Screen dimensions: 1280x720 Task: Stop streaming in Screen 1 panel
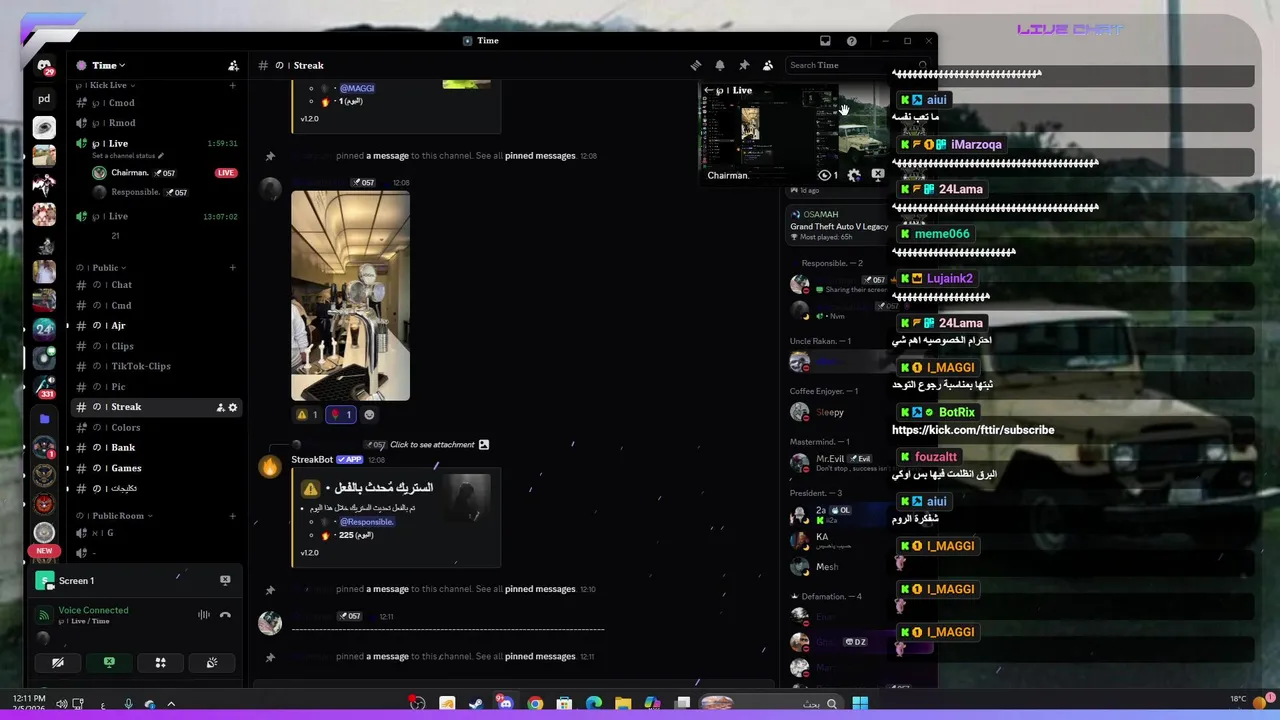[225, 580]
